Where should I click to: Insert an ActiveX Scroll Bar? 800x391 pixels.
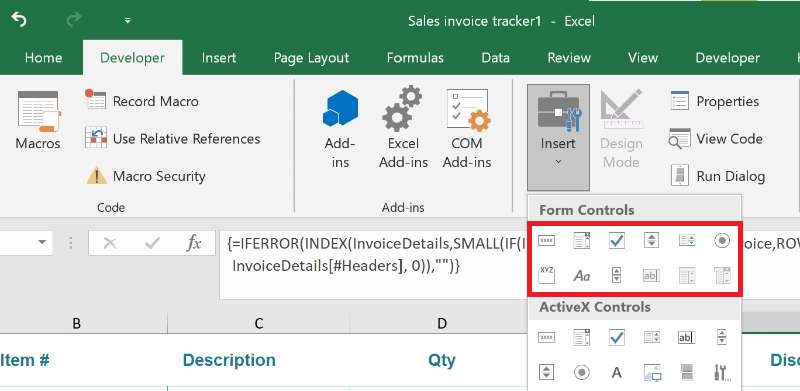point(721,337)
